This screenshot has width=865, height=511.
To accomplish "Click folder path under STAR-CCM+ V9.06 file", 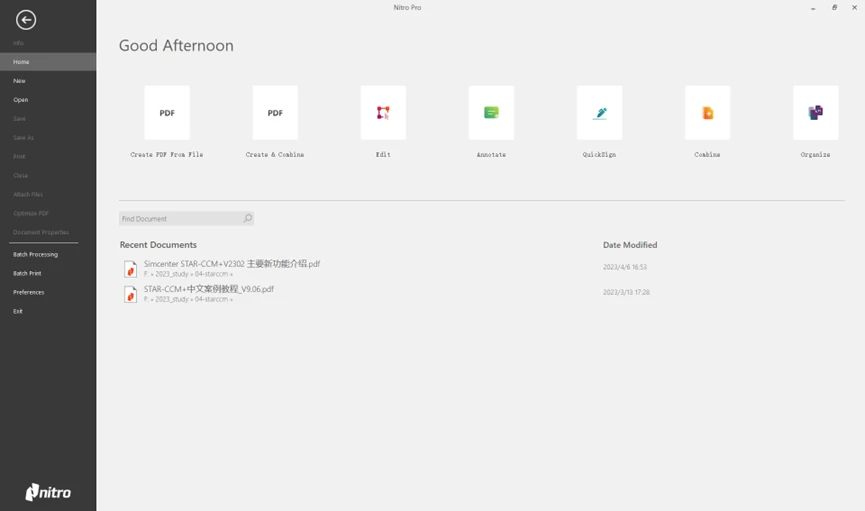I will click(x=188, y=299).
